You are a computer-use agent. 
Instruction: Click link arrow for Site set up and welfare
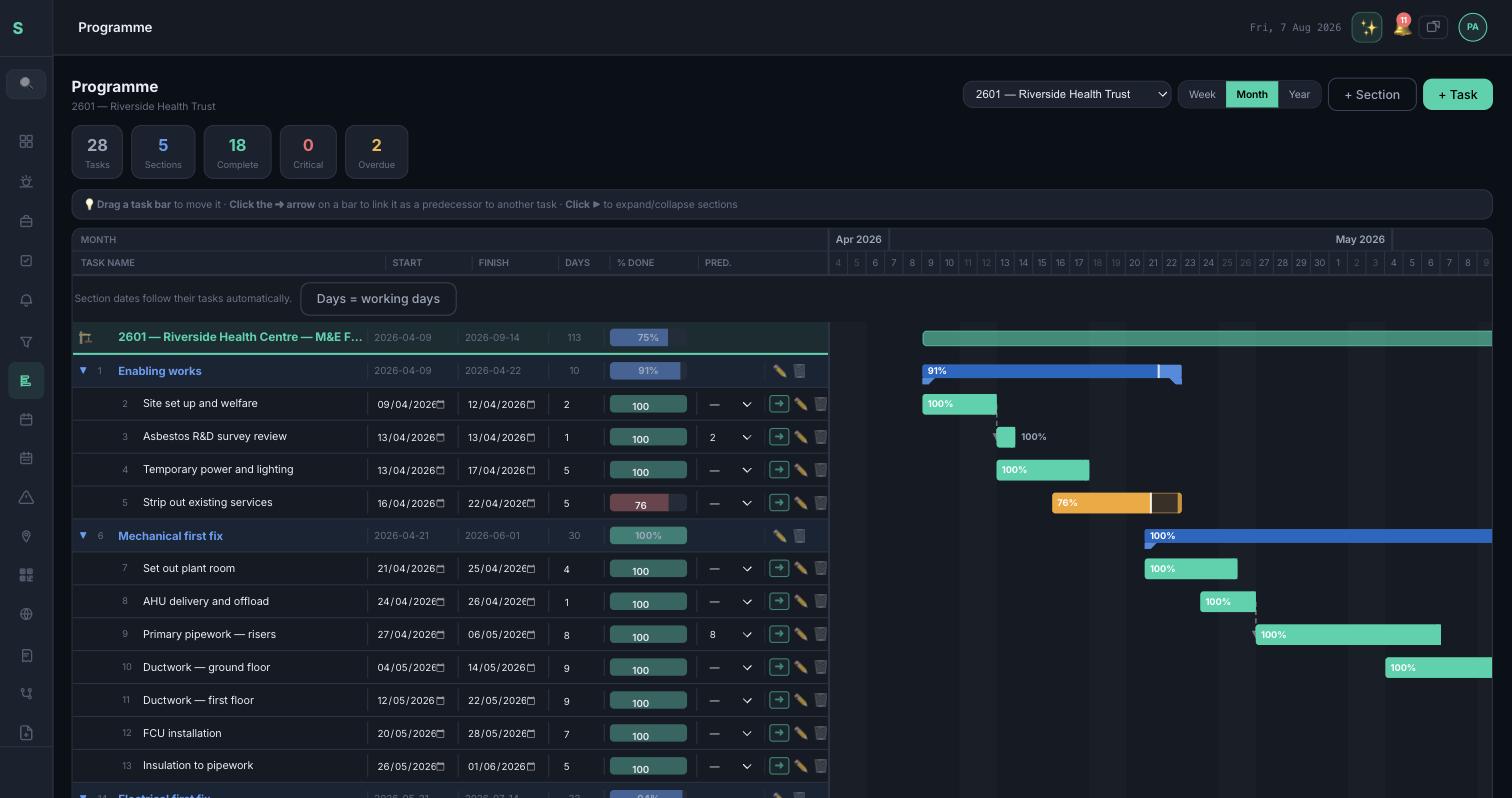pos(778,404)
